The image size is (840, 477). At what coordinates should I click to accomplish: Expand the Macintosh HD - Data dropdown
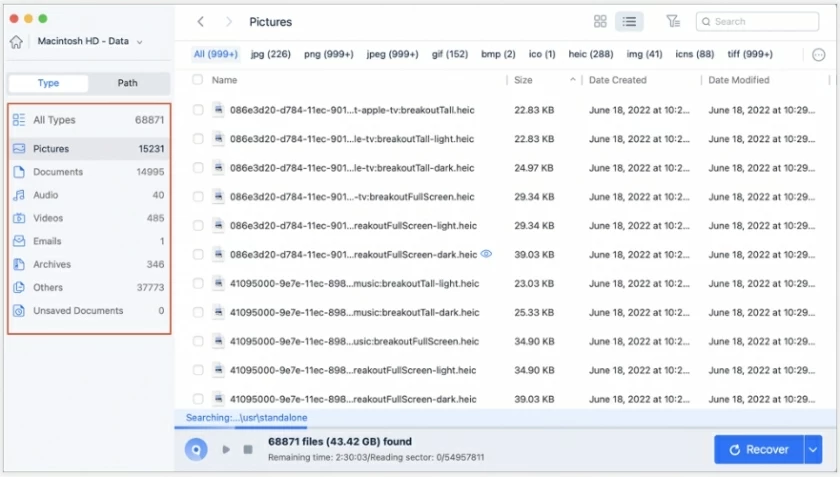coord(139,42)
